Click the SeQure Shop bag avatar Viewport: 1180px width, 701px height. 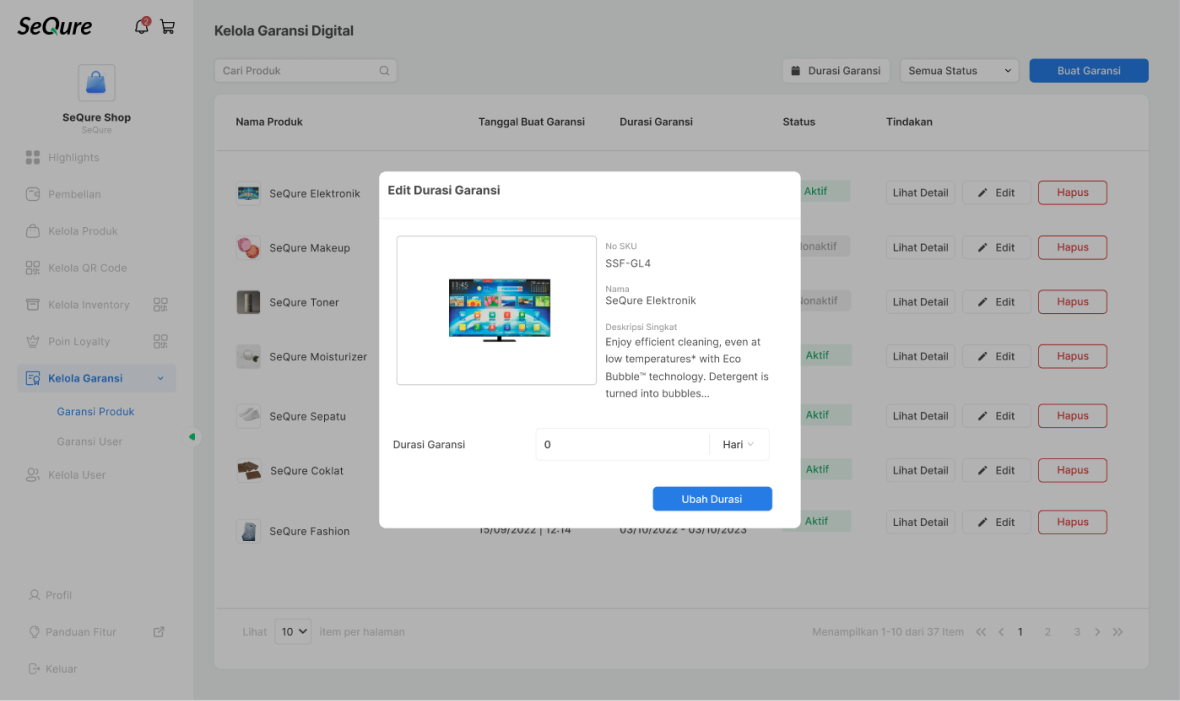[x=96, y=82]
